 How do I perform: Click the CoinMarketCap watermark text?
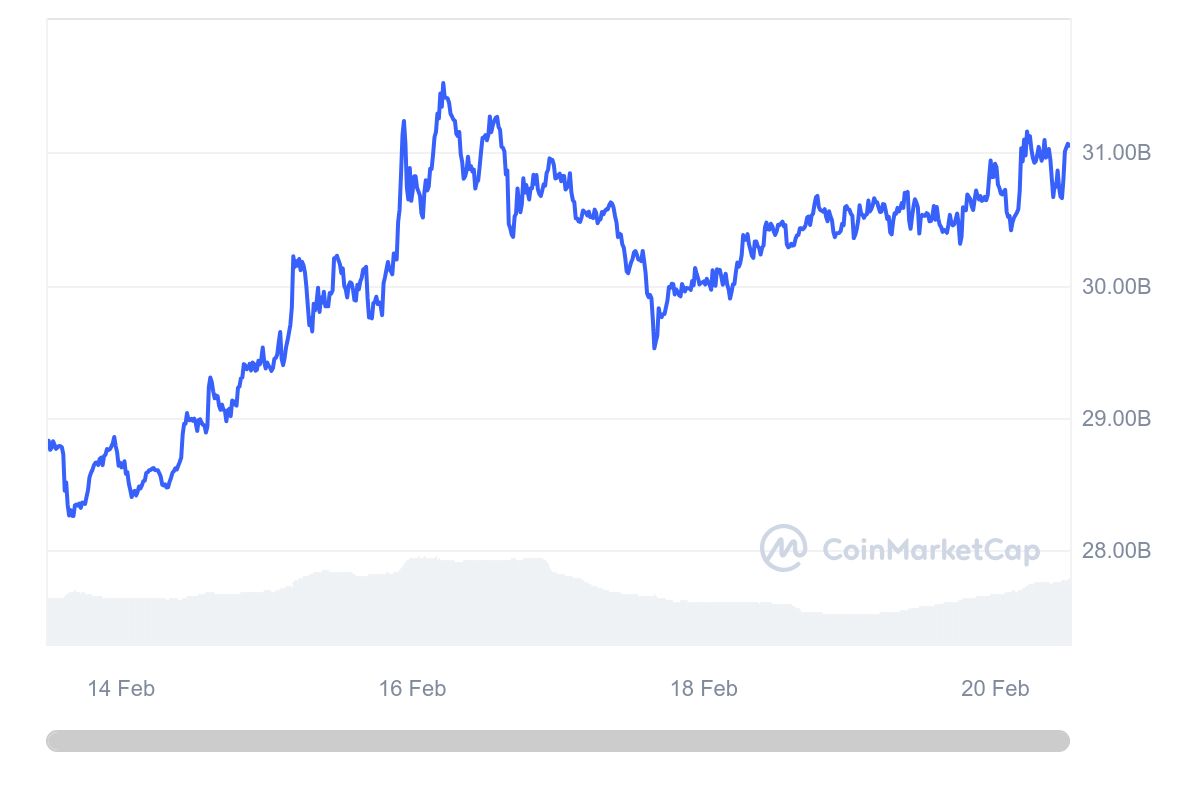(x=930, y=550)
